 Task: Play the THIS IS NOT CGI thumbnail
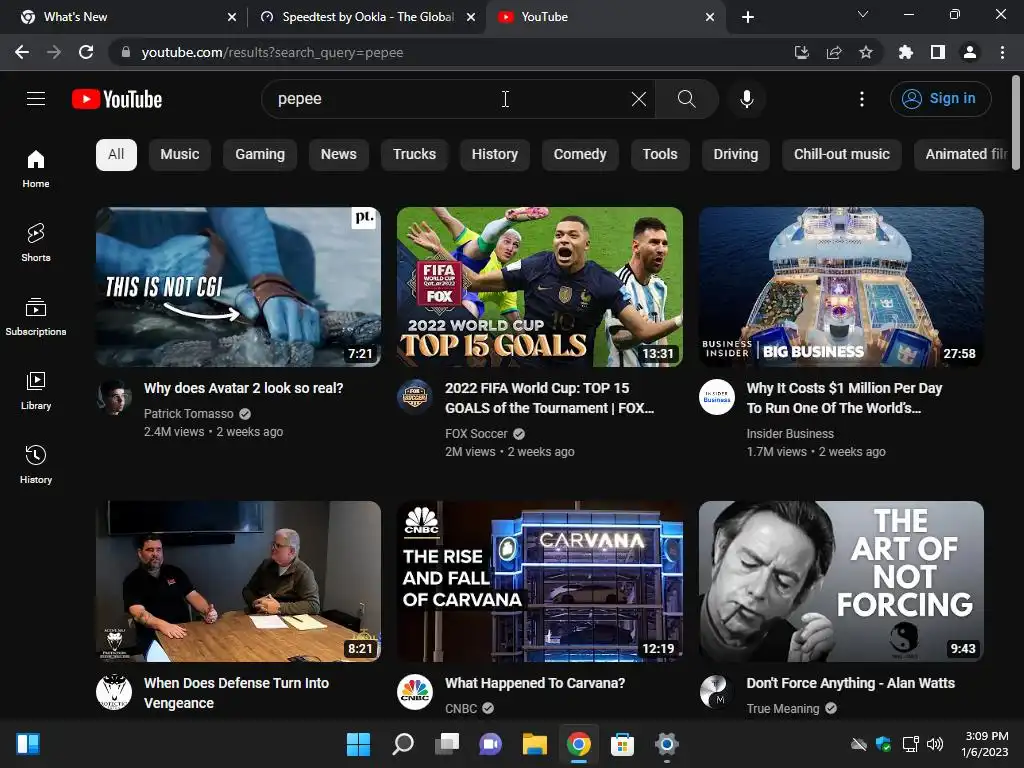[x=238, y=287]
